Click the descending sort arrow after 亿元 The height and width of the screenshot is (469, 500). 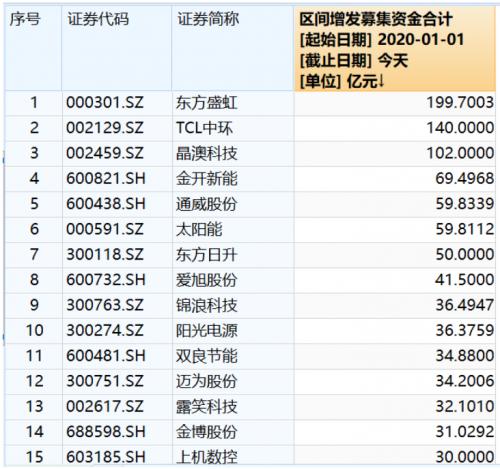point(381,81)
